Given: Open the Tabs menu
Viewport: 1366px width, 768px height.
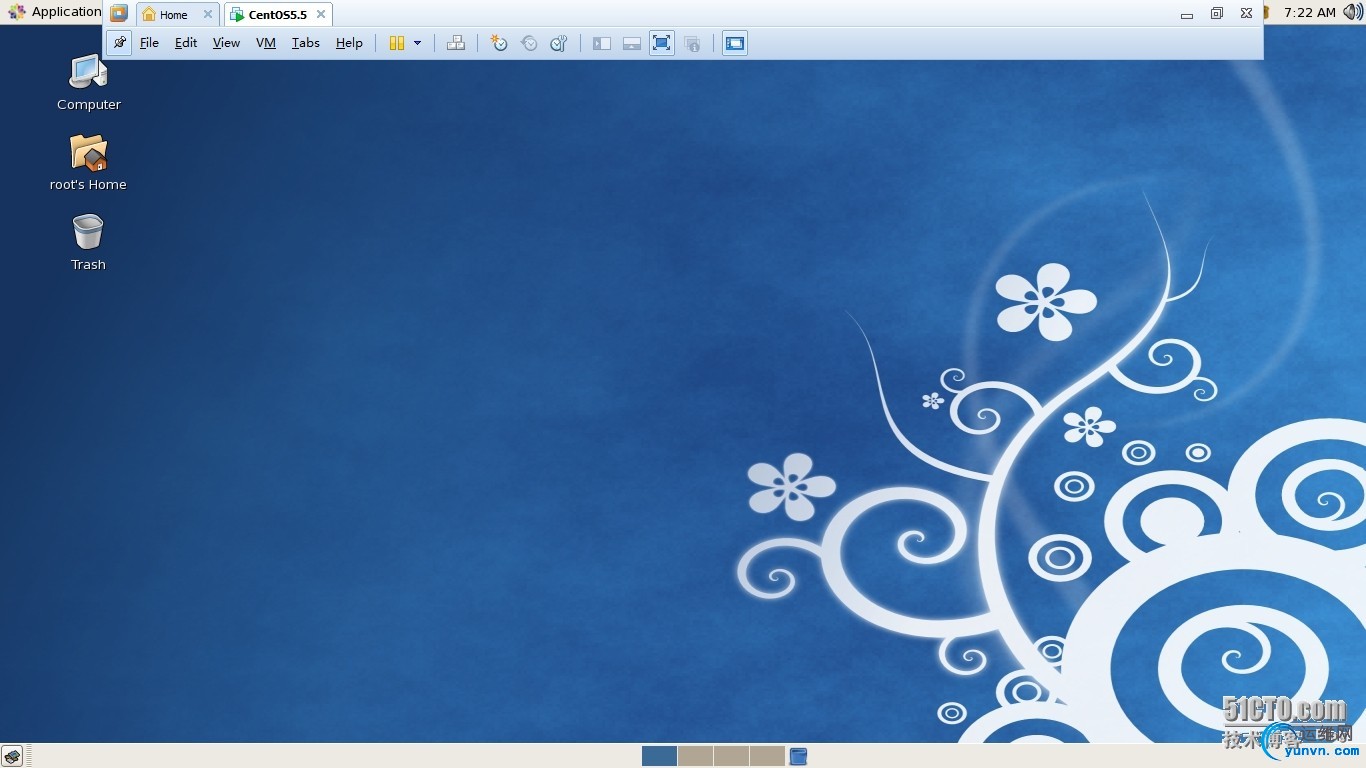Looking at the screenshot, I should tap(306, 43).
